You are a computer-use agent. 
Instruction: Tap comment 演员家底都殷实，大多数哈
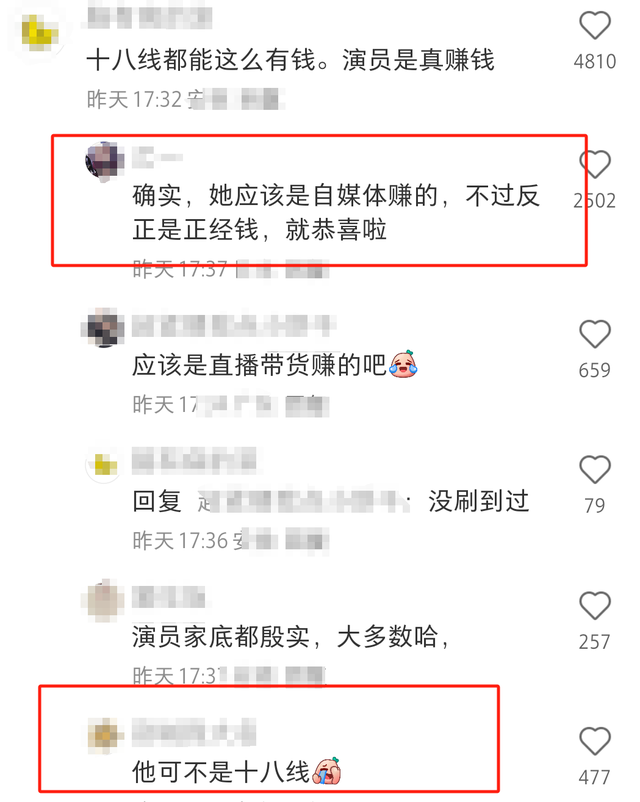pyautogui.click(x=291, y=637)
